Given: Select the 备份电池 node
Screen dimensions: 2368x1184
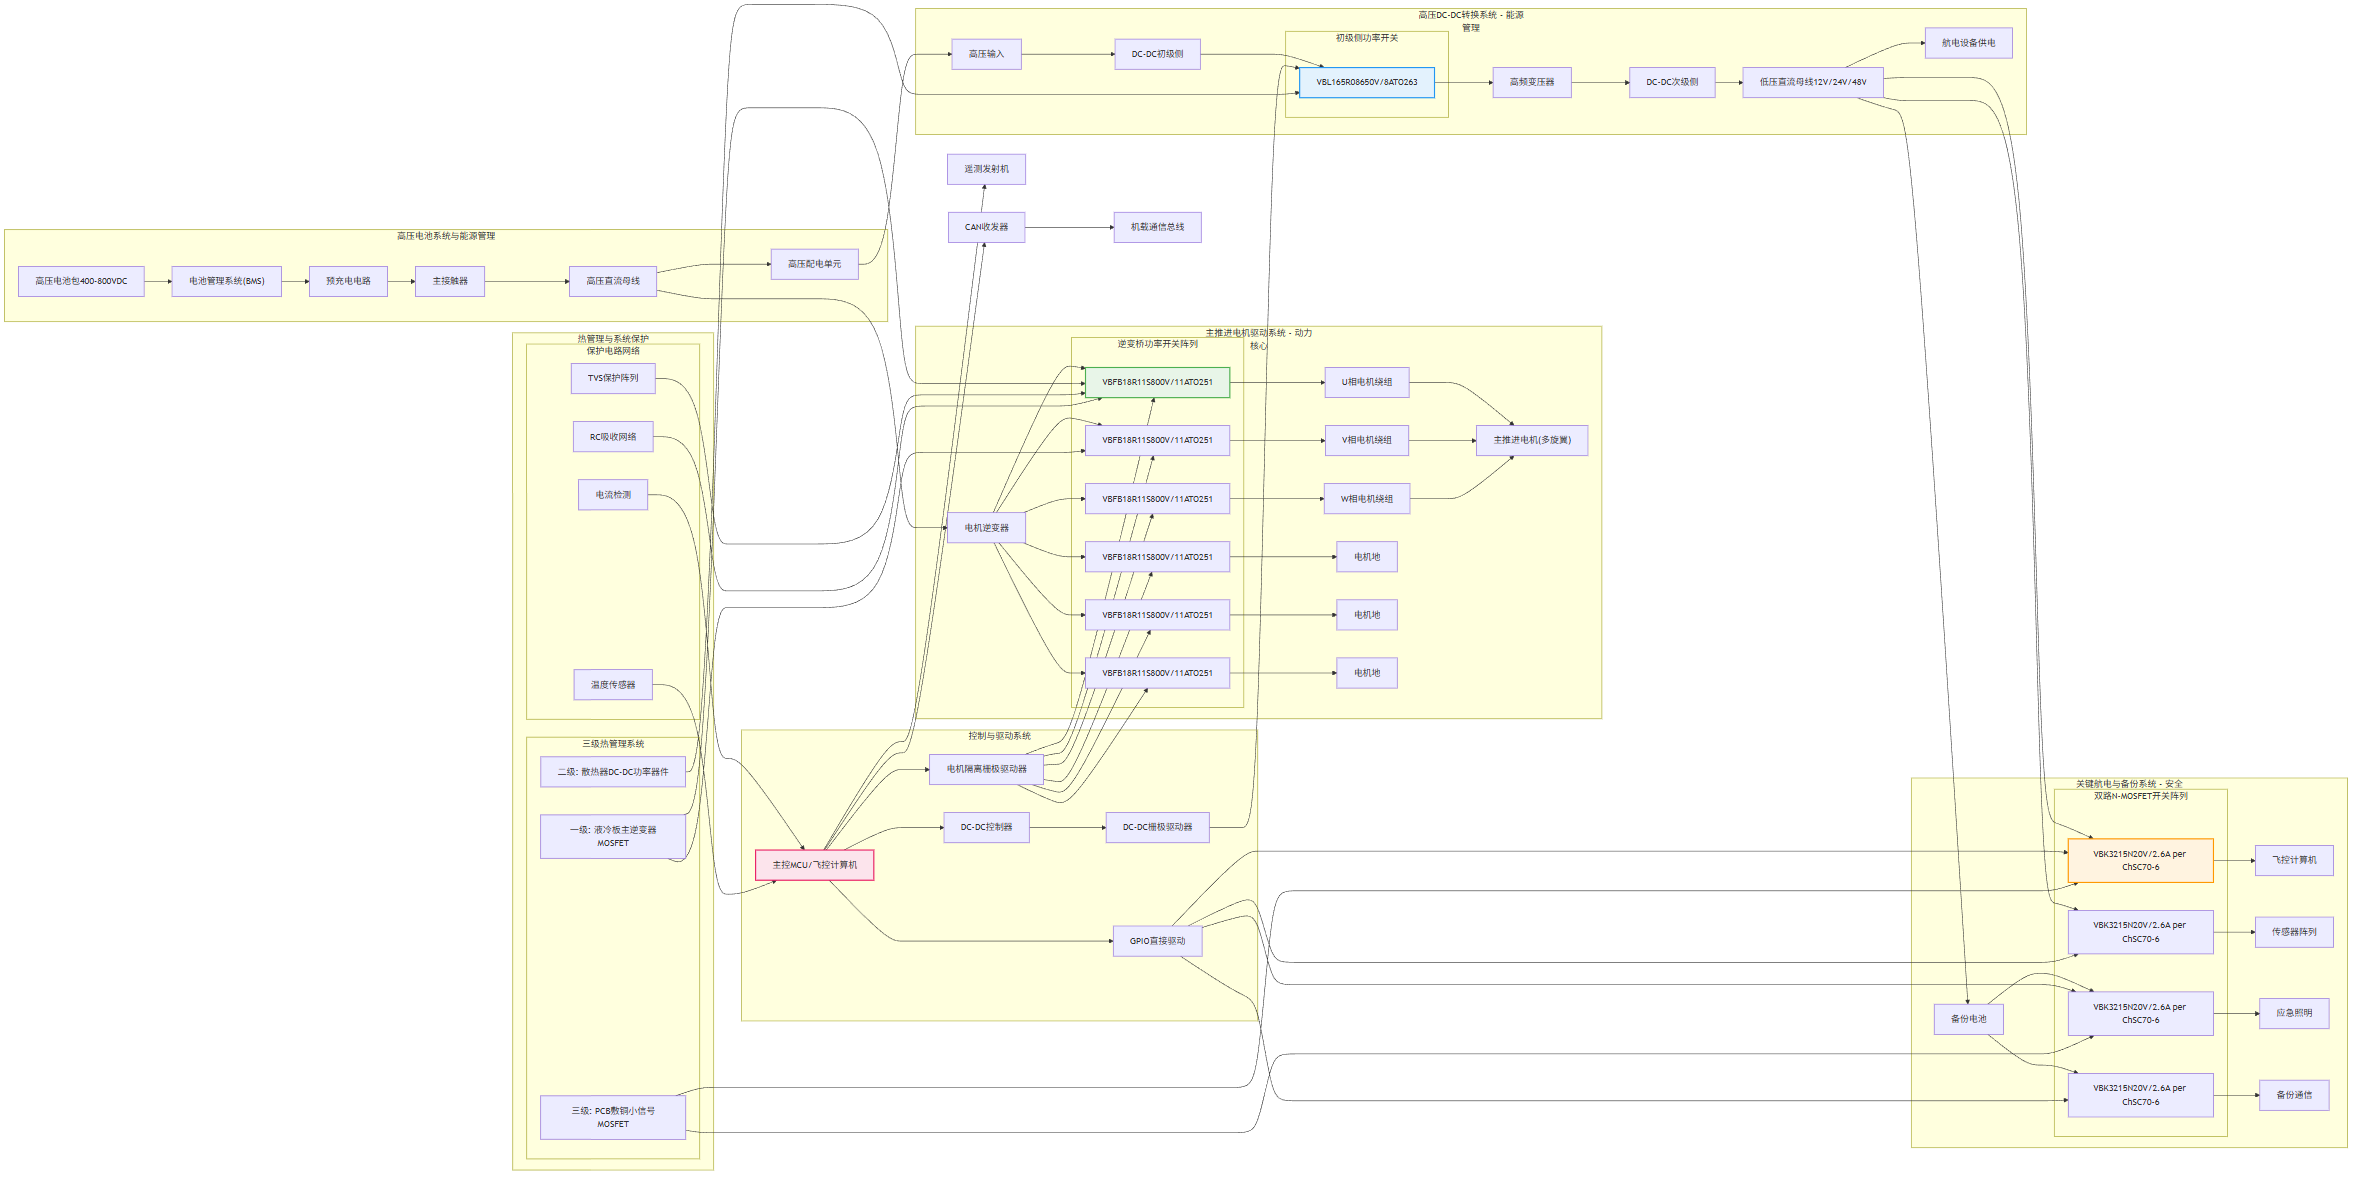Looking at the screenshot, I should (1968, 1019).
